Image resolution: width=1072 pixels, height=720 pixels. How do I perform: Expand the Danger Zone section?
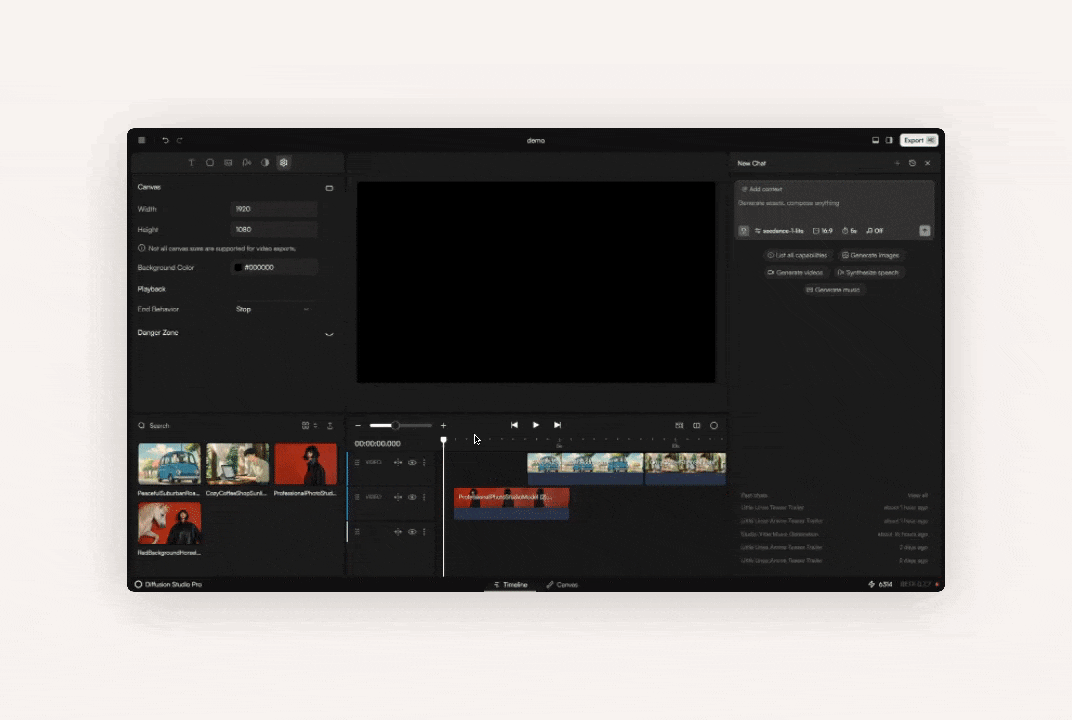tap(329, 332)
